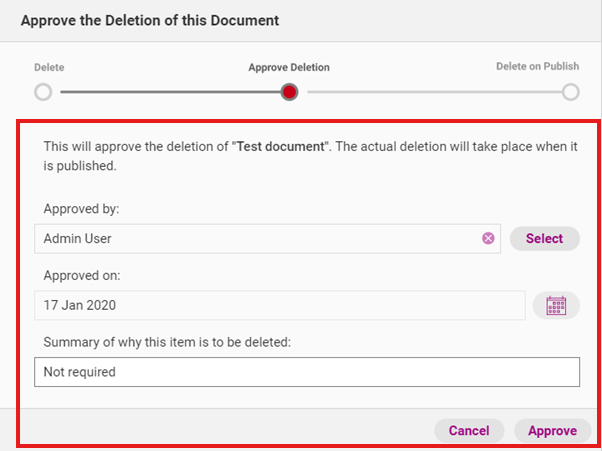Viewport: 602px width, 451px height.
Task: Click the Delete step label
Action: (x=49, y=67)
